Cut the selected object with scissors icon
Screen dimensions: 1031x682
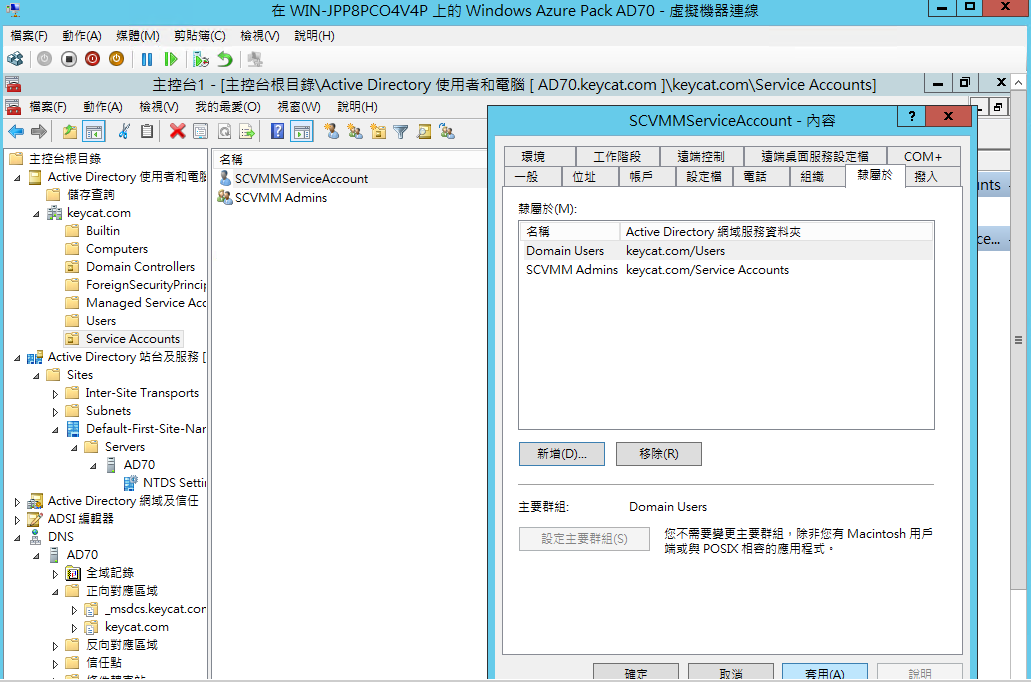coord(124,132)
